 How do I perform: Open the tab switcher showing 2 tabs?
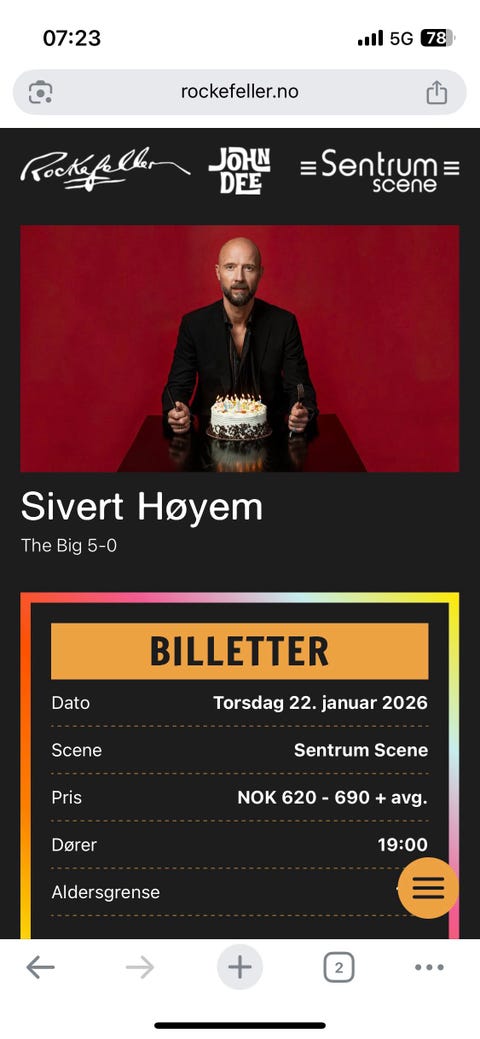pos(339,967)
